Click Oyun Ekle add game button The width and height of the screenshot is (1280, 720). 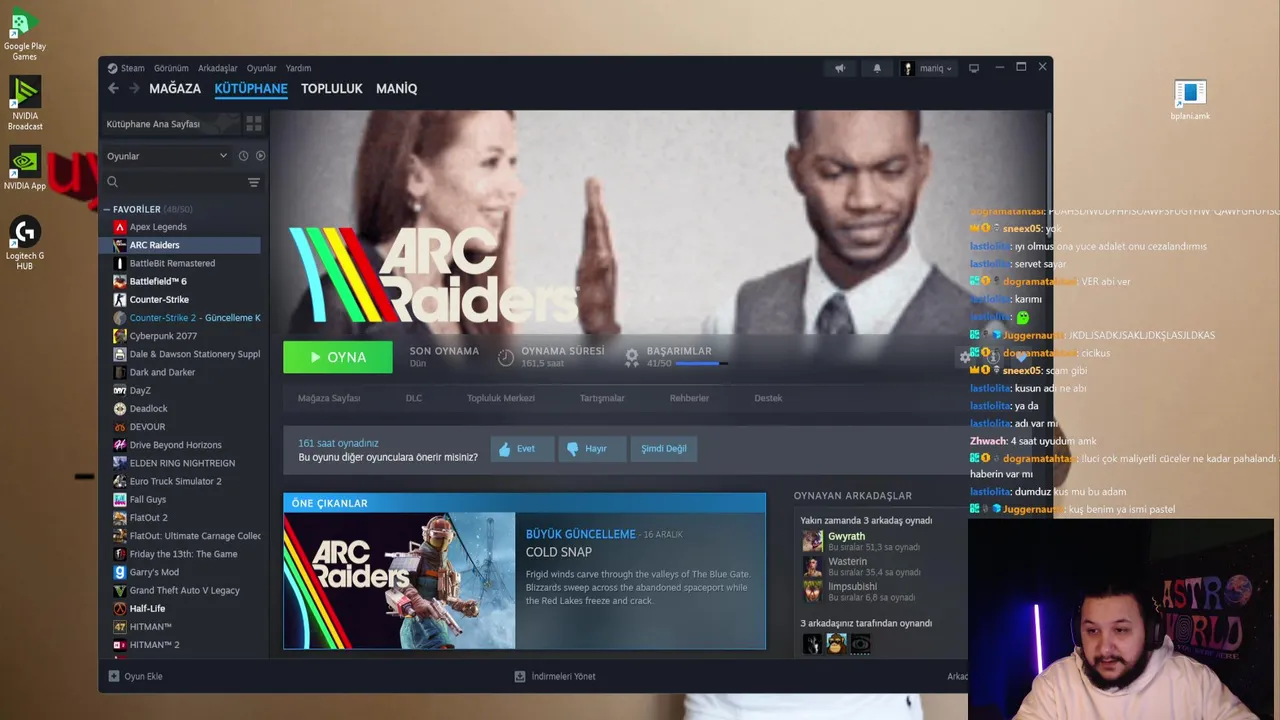point(135,676)
